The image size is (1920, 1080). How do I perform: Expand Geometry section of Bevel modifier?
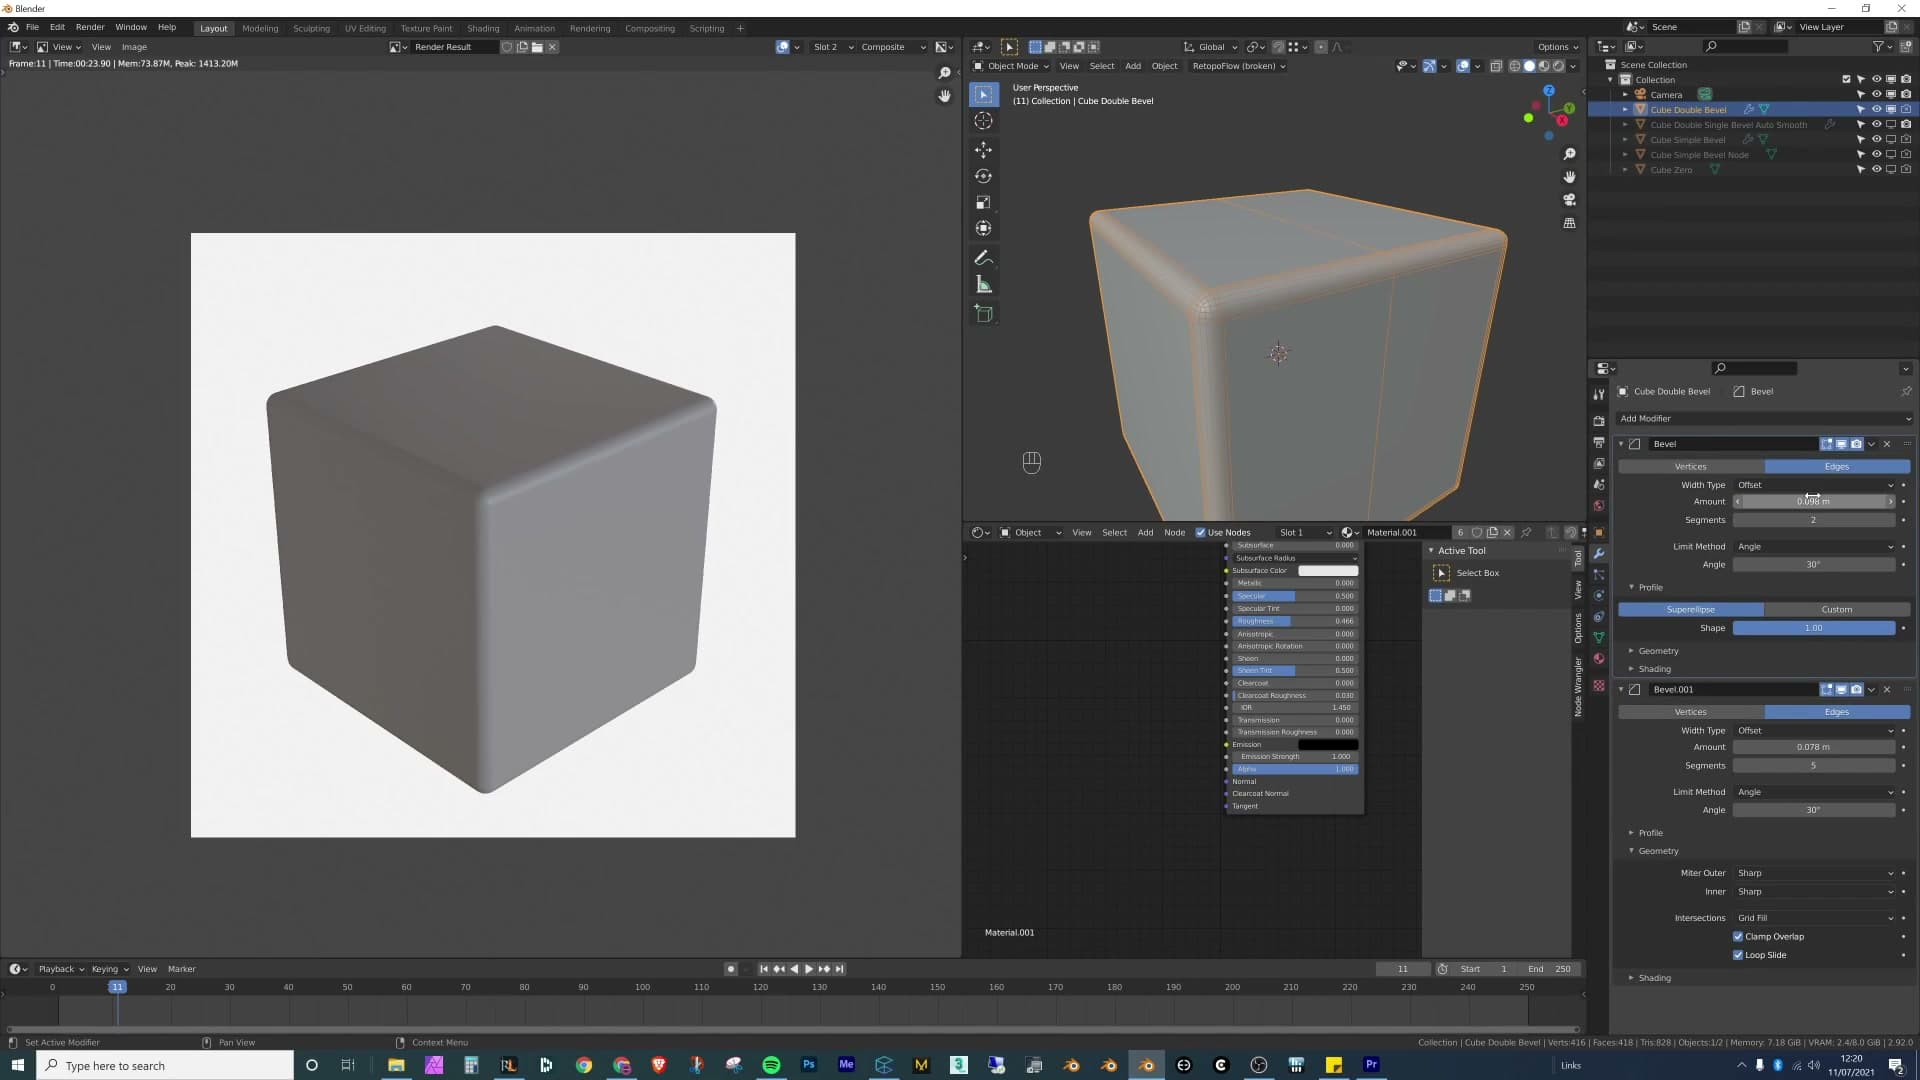point(1658,651)
